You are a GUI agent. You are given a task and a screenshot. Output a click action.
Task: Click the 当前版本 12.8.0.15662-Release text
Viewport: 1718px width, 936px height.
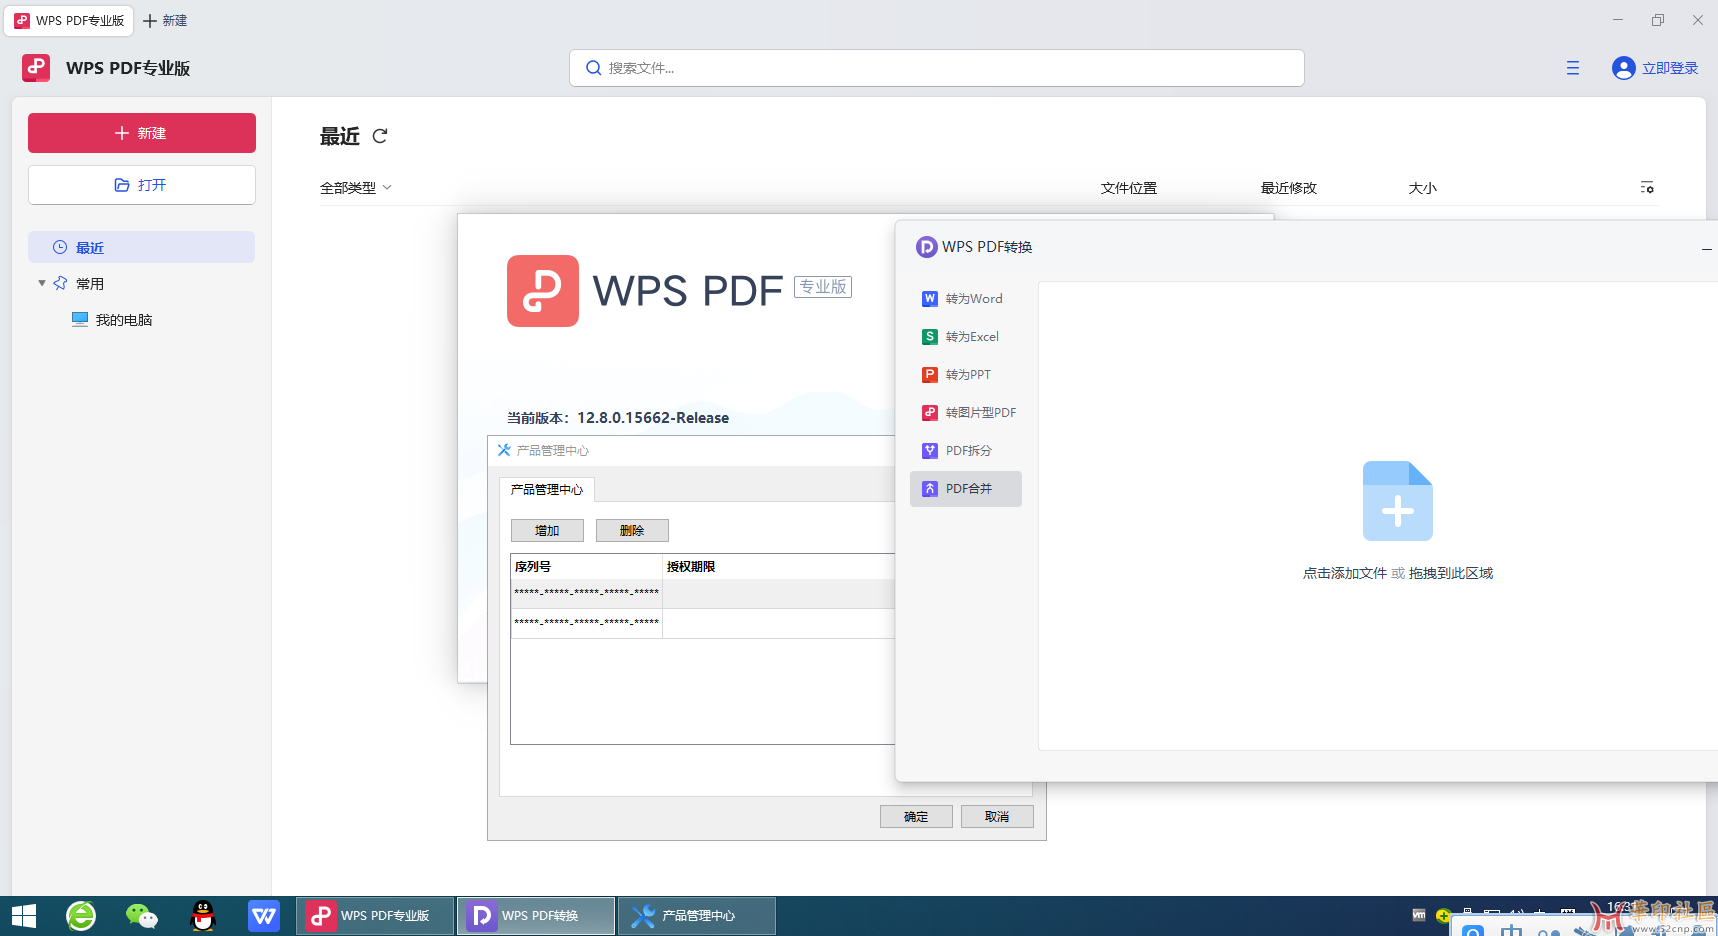tap(618, 418)
